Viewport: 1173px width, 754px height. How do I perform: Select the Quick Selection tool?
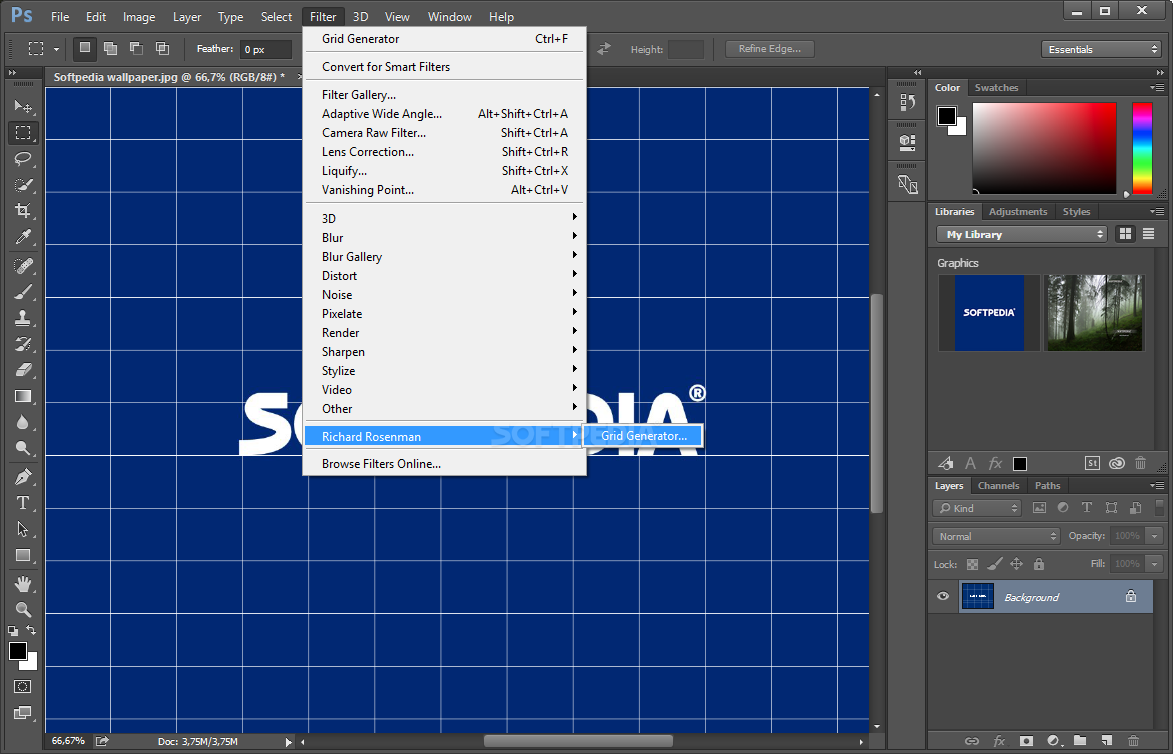click(x=23, y=184)
